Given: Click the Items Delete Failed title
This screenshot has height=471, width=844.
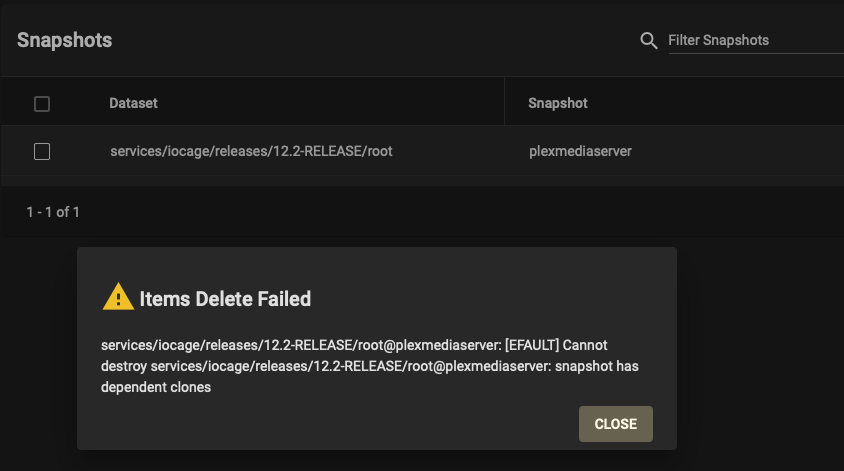Looking at the screenshot, I should [x=225, y=299].
